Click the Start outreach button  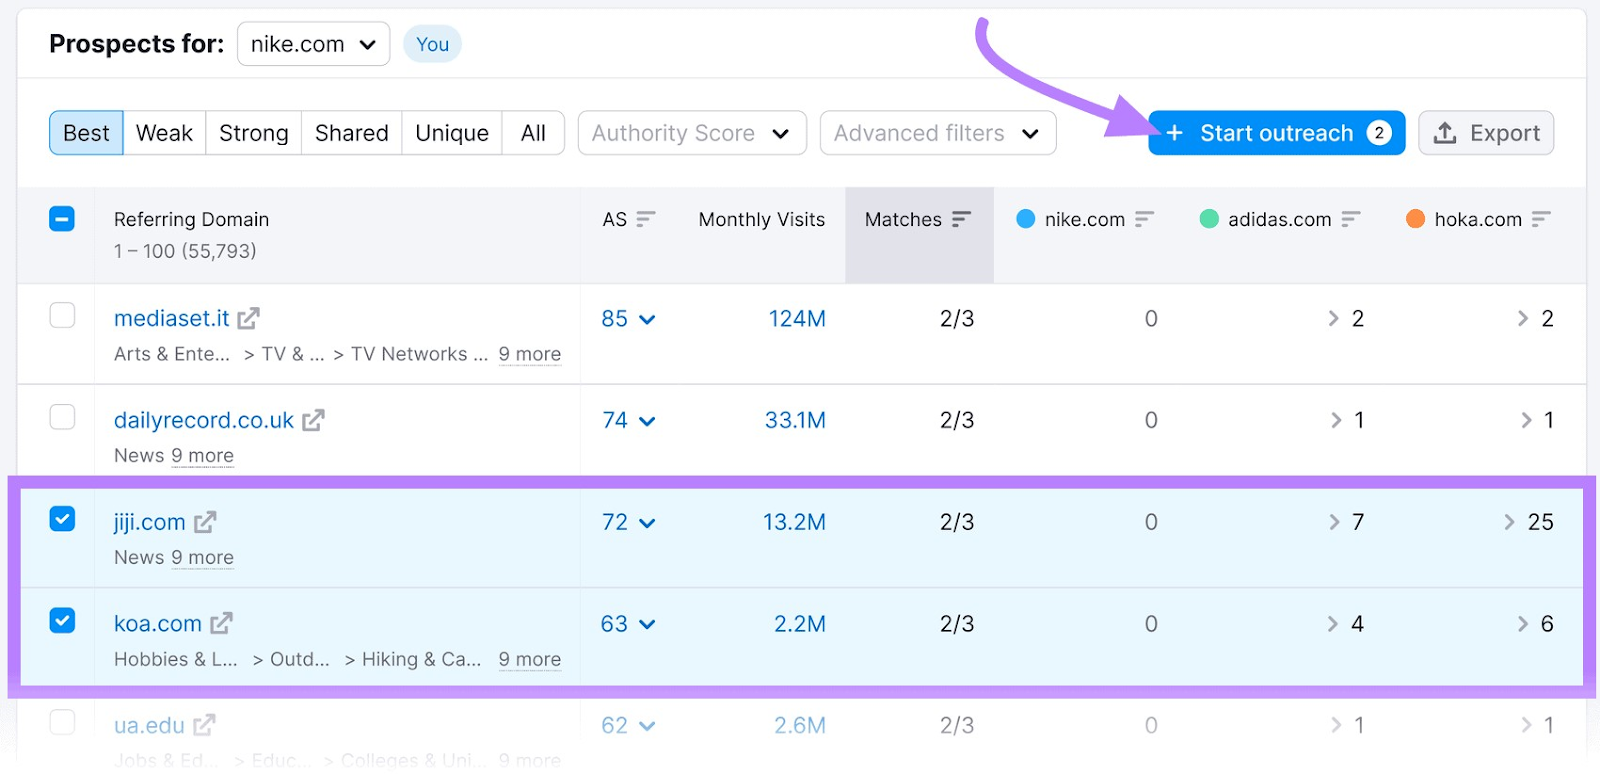pyautogui.click(x=1276, y=133)
